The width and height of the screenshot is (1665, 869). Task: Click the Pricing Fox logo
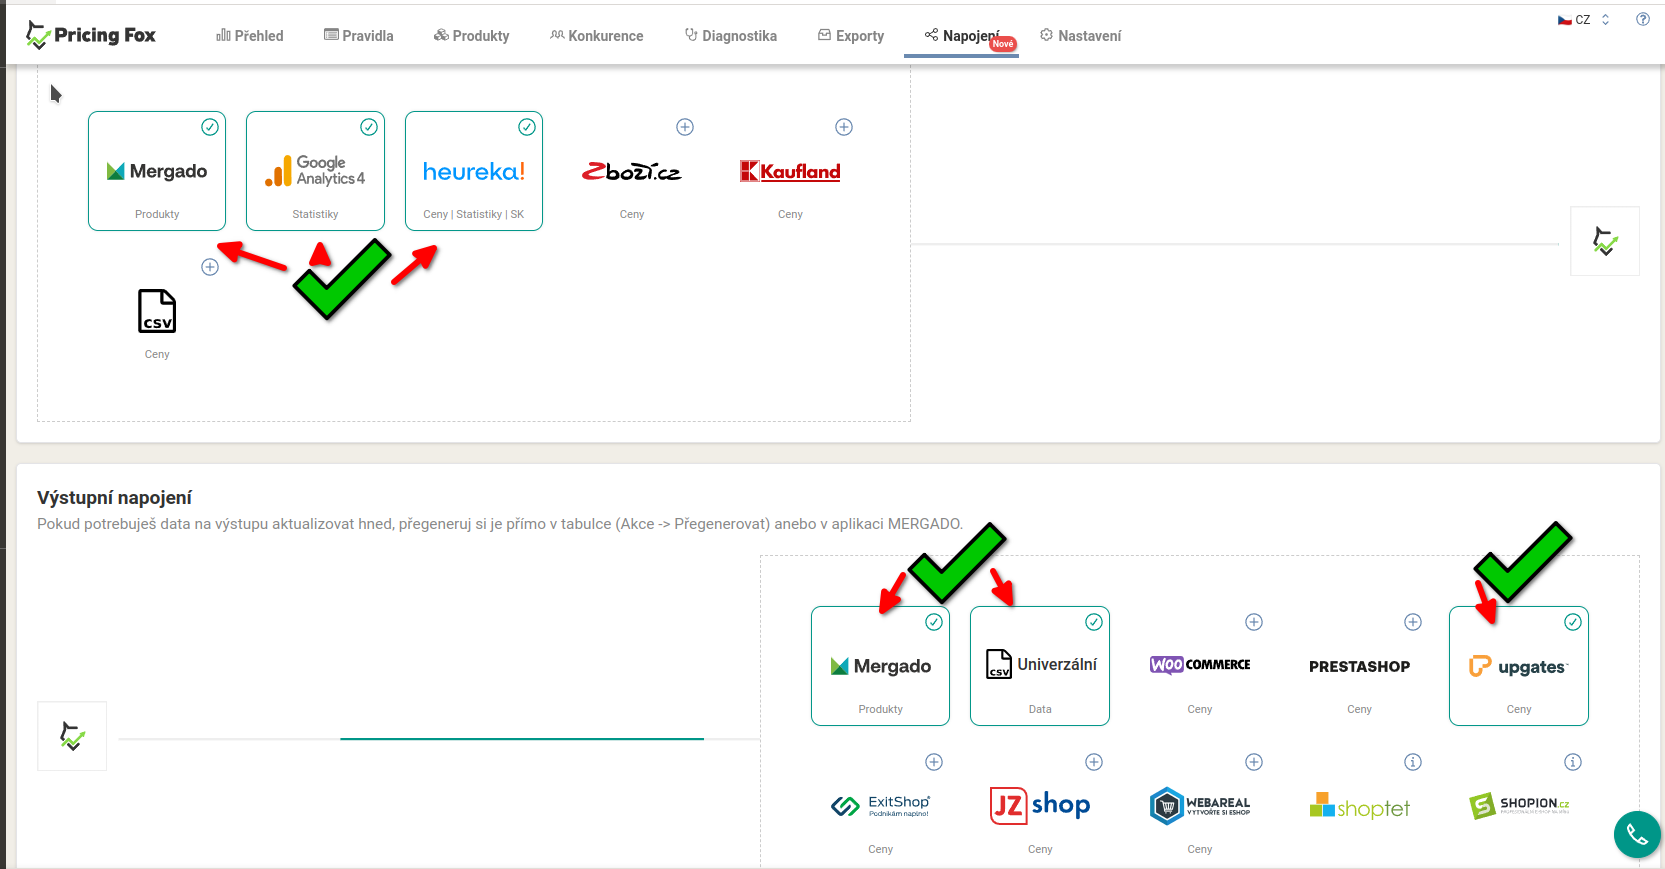91,35
